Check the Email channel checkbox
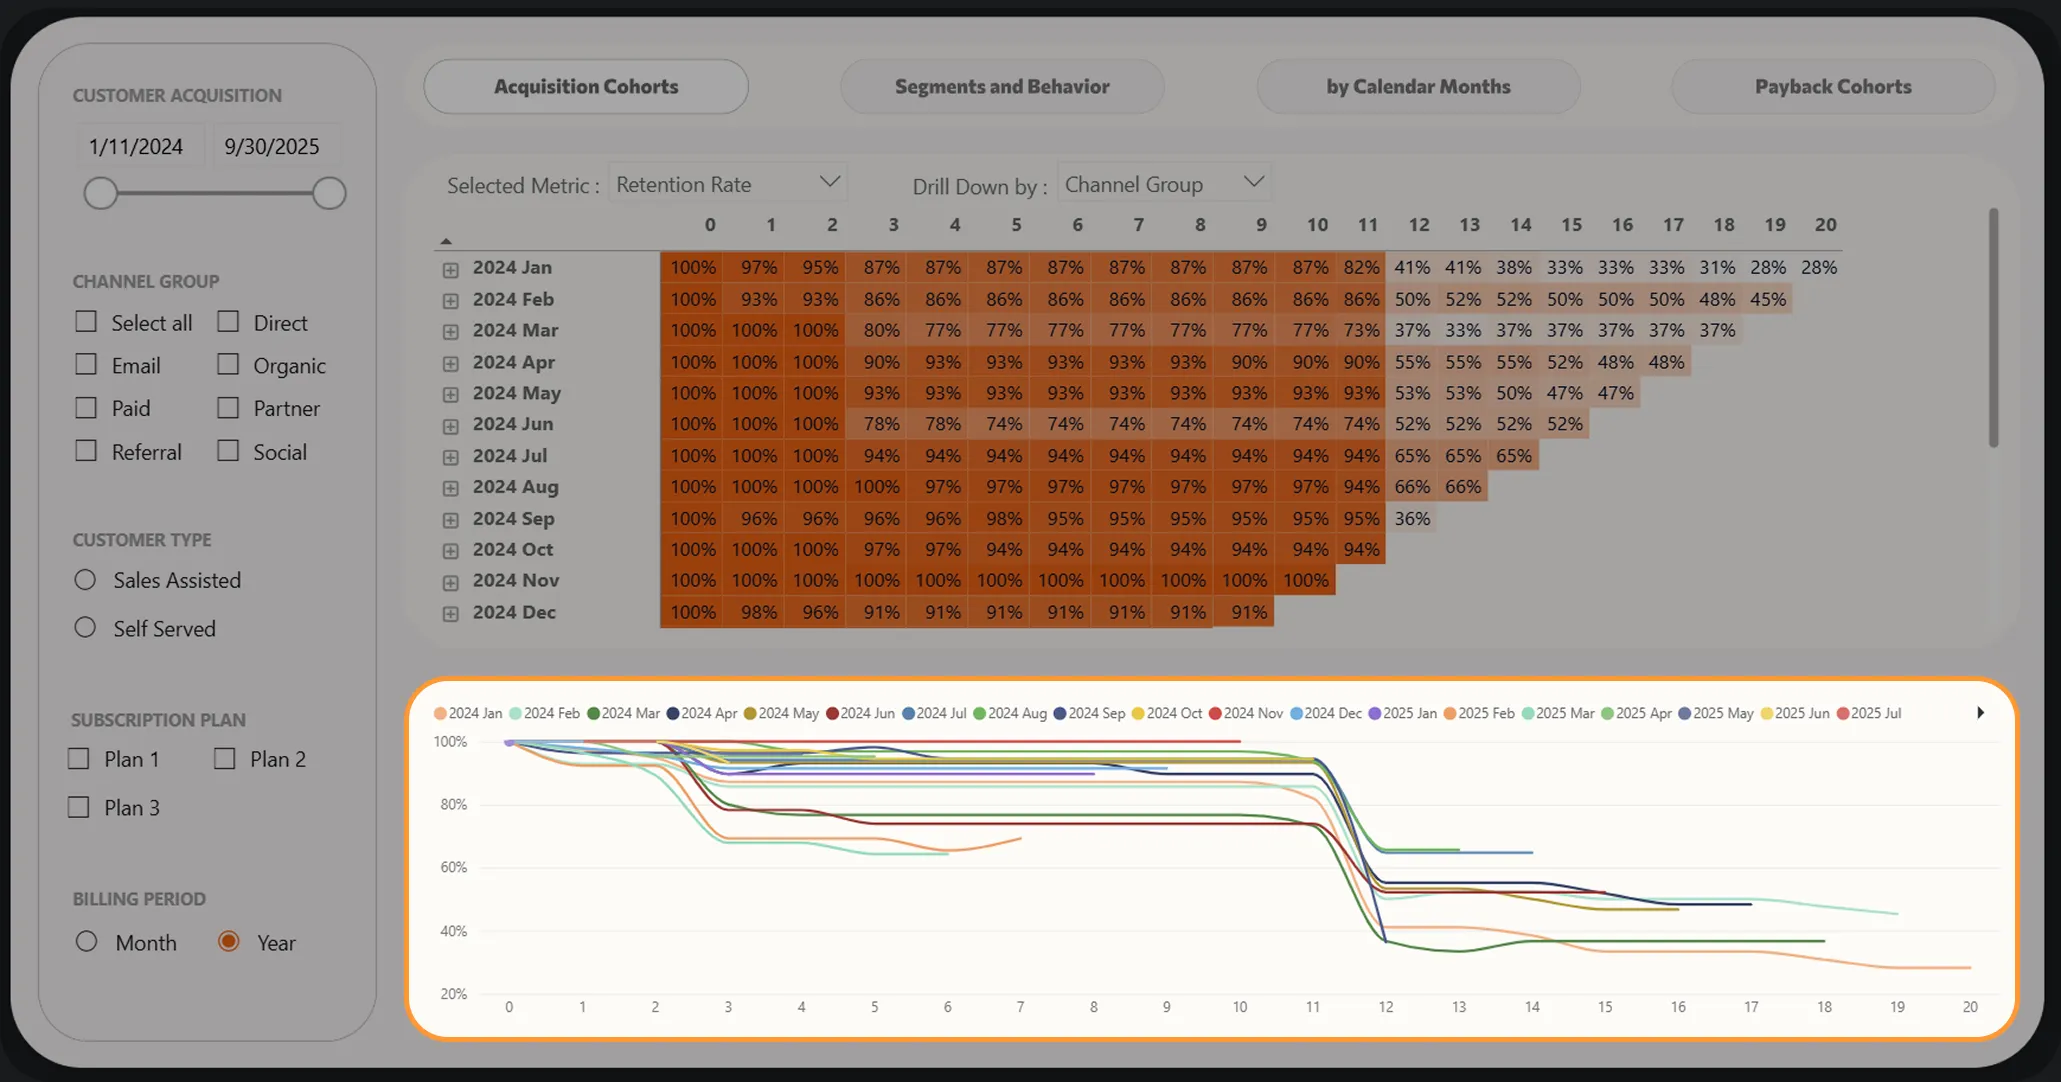This screenshot has height=1082, width=2061. [x=86, y=364]
